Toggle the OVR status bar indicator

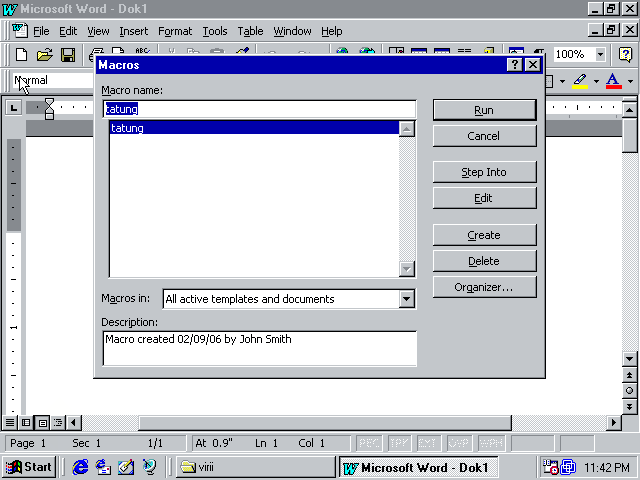(x=458, y=443)
